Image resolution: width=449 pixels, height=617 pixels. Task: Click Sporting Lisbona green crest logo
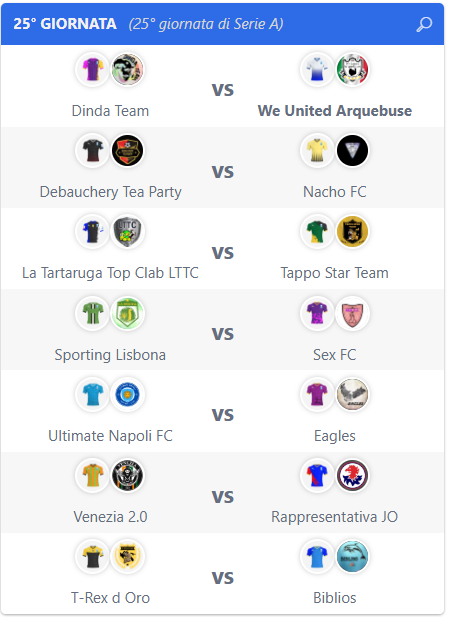point(127,313)
